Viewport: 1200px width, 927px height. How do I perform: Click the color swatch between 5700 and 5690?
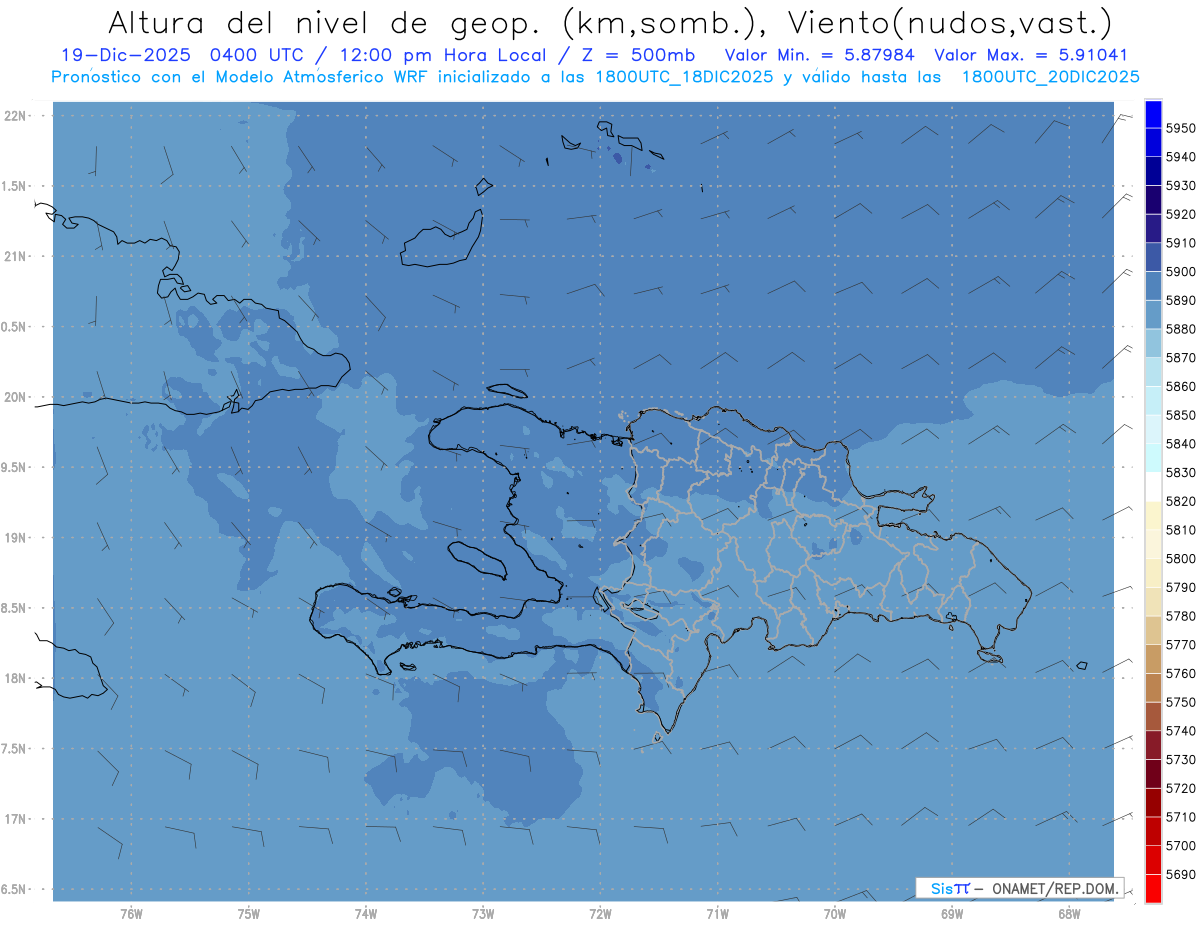click(x=1153, y=860)
